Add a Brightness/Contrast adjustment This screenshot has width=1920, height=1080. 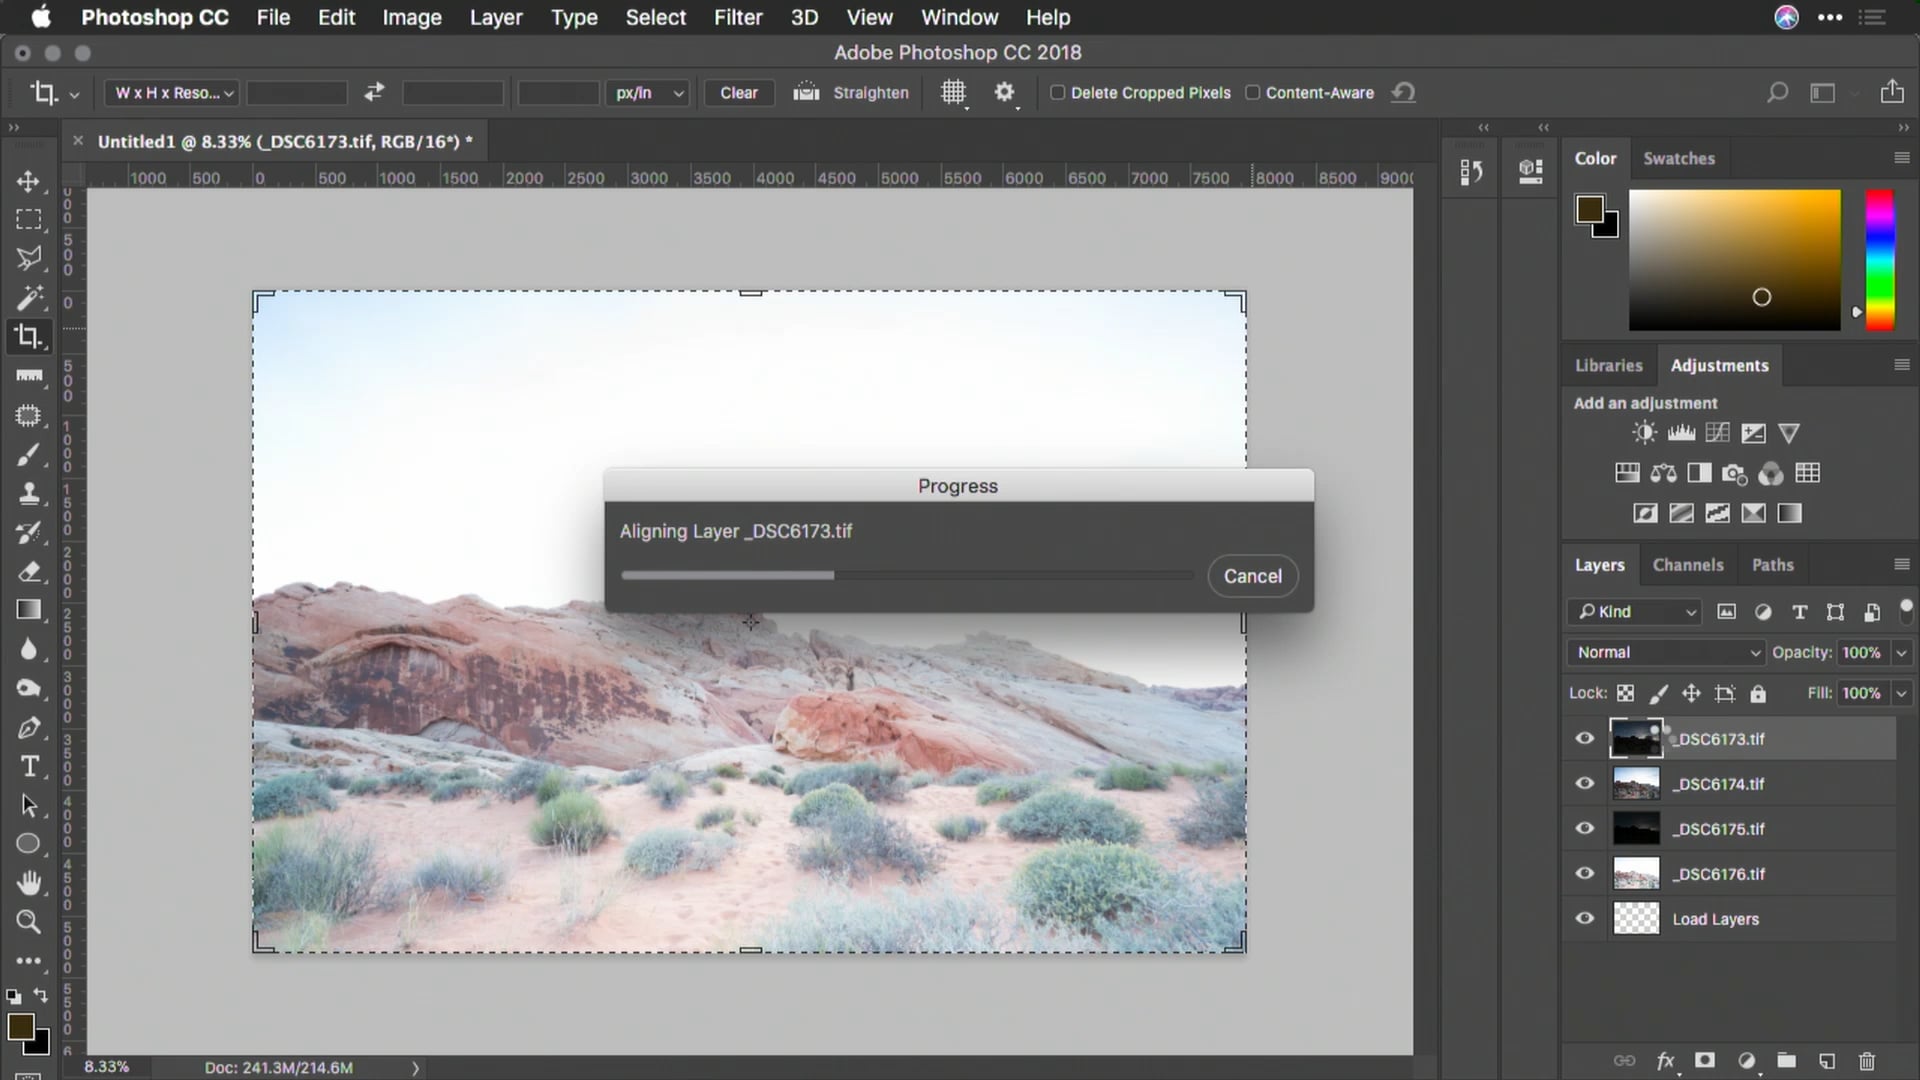pyautogui.click(x=1644, y=433)
